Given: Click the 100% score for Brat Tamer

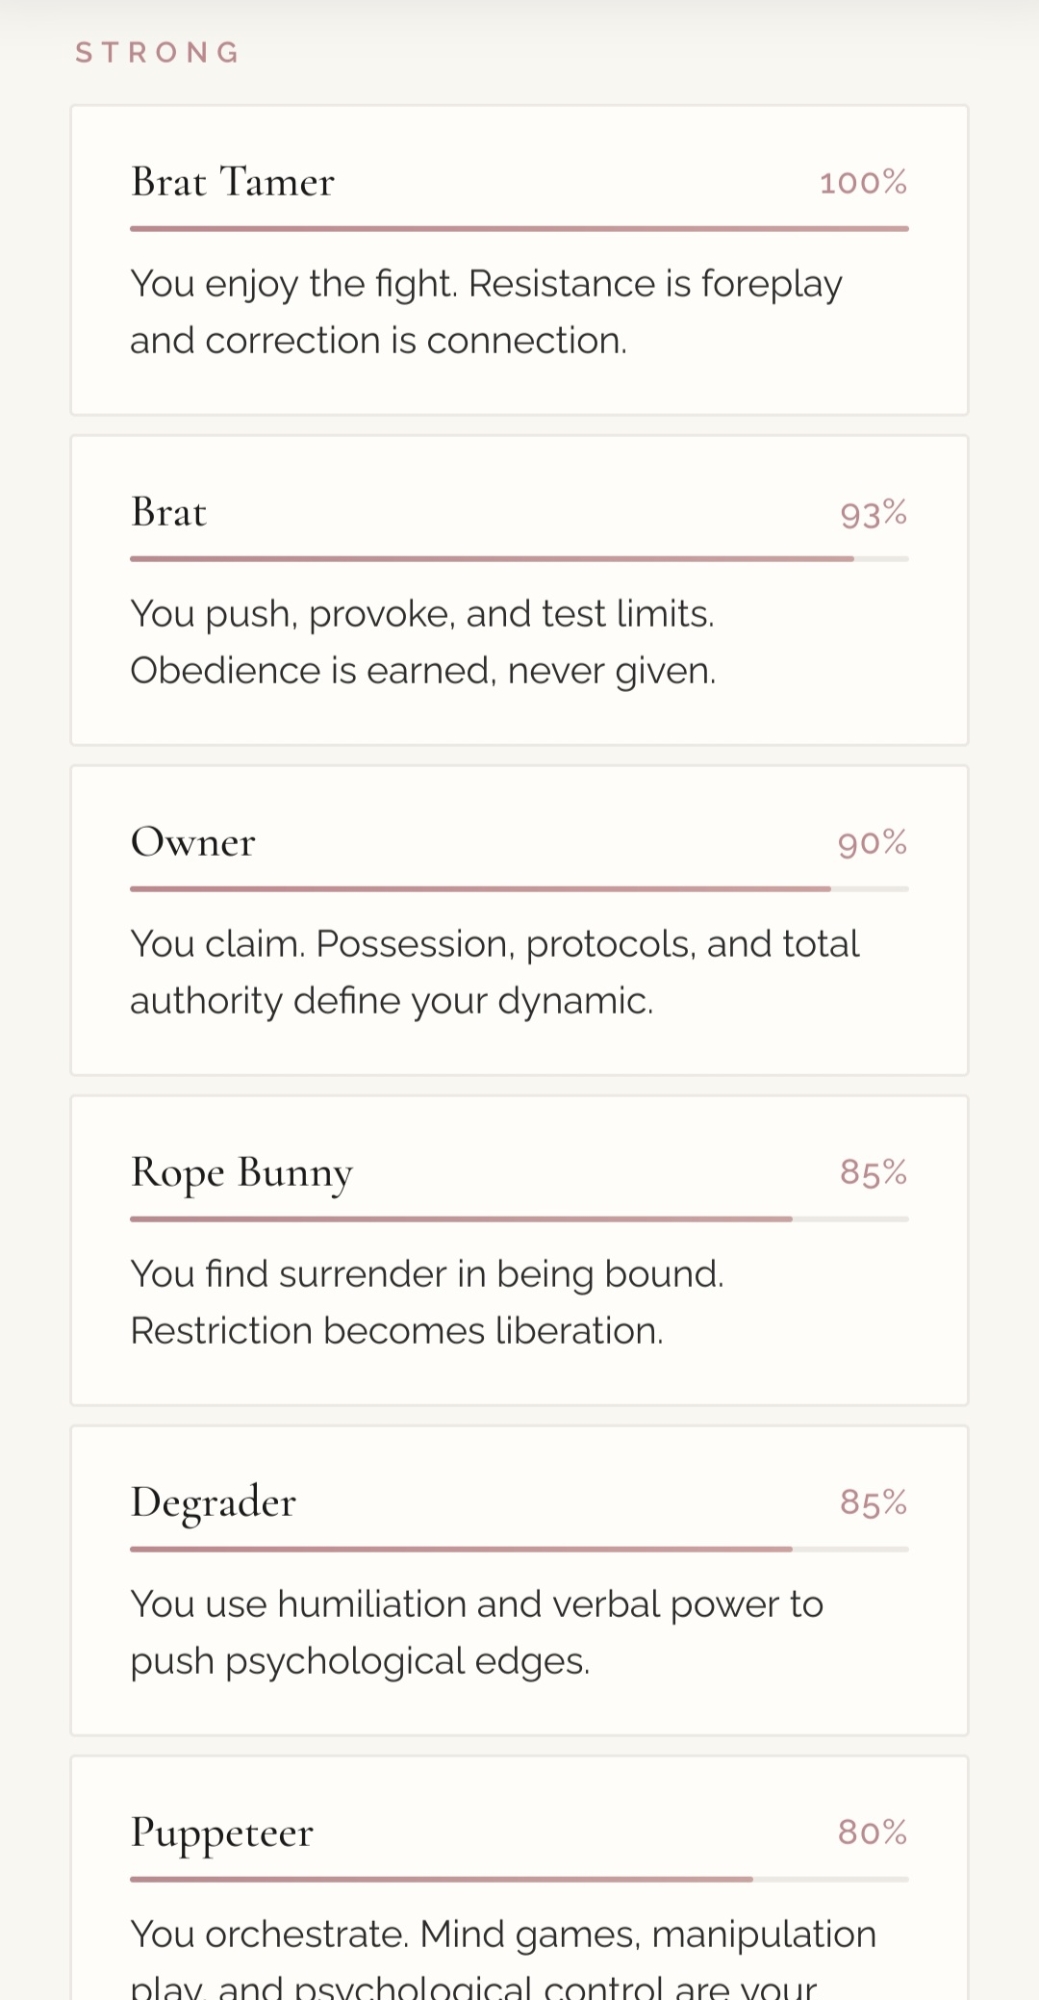Looking at the screenshot, I should (863, 183).
